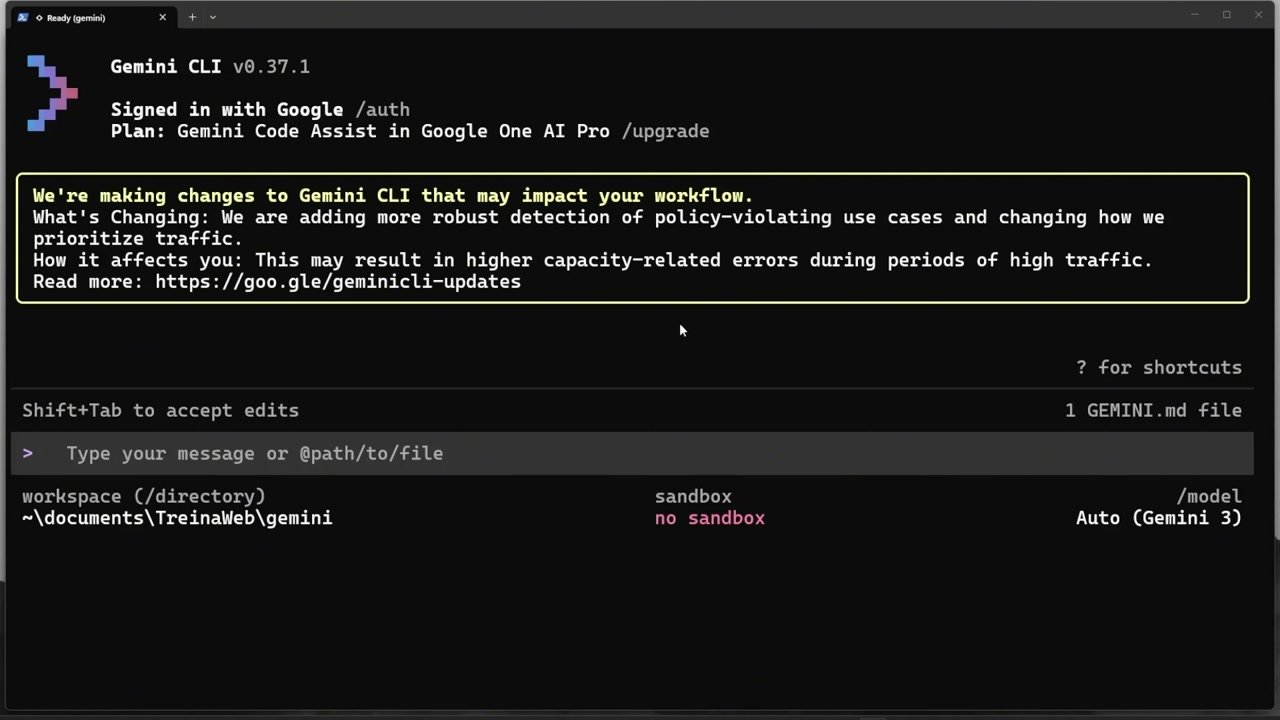Open the goo.gle/geminicli-updates link
Viewport: 1280px width, 720px height.
tap(338, 282)
